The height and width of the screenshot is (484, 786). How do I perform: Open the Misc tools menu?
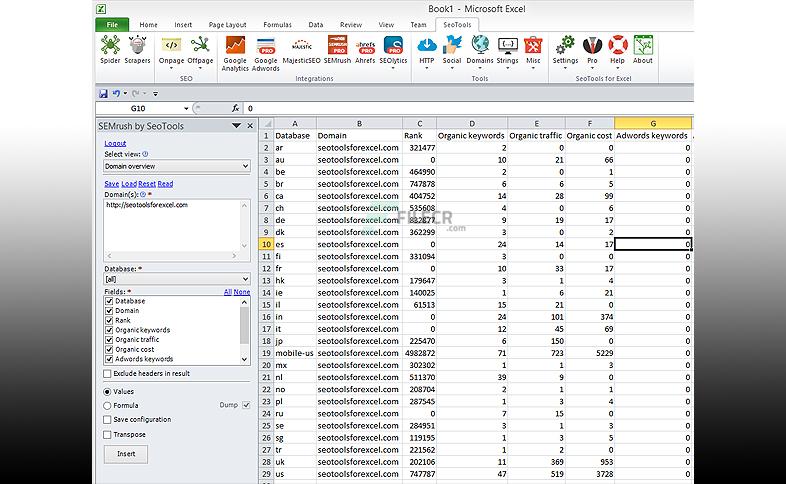[x=533, y=52]
